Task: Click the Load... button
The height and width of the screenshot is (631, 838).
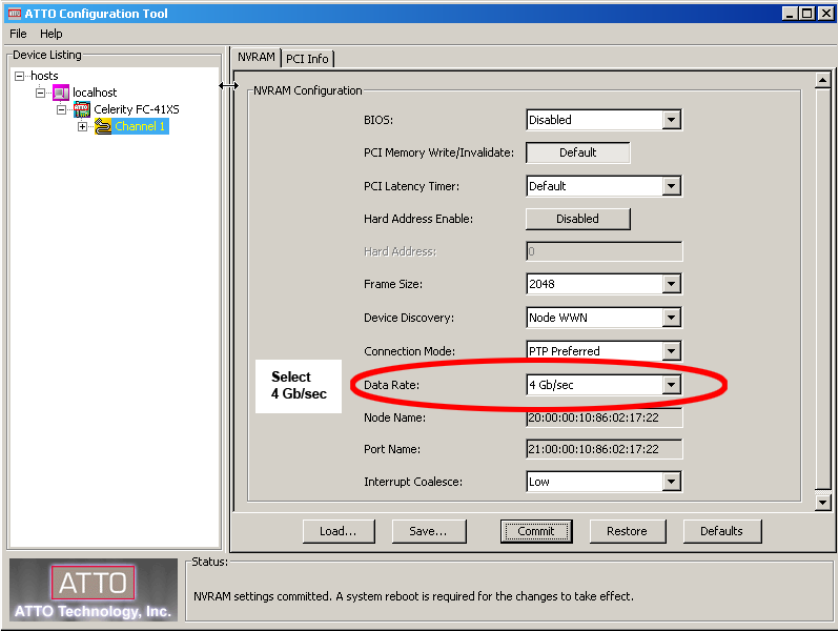Action: coord(338,531)
